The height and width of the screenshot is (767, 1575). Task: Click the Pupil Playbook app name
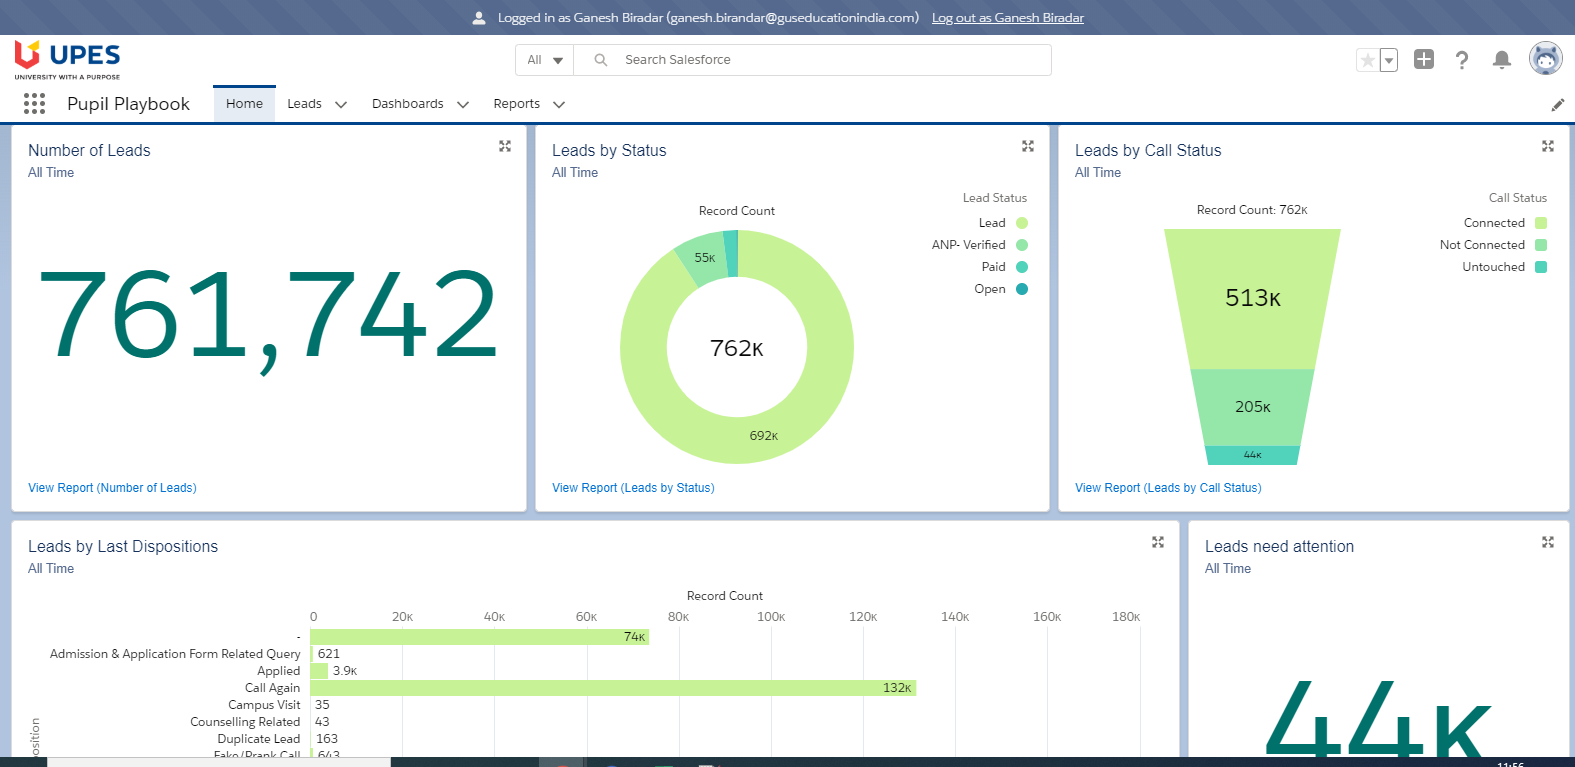coord(128,104)
